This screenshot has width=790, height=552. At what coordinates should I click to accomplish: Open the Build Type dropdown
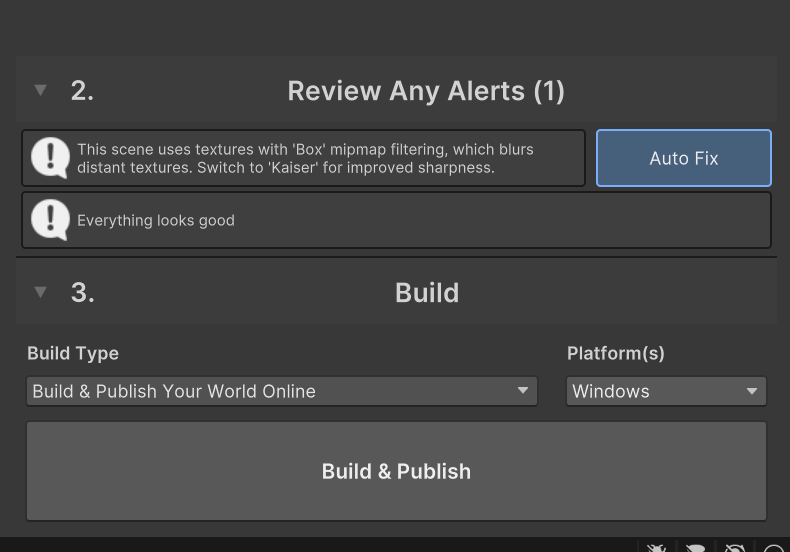click(282, 391)
